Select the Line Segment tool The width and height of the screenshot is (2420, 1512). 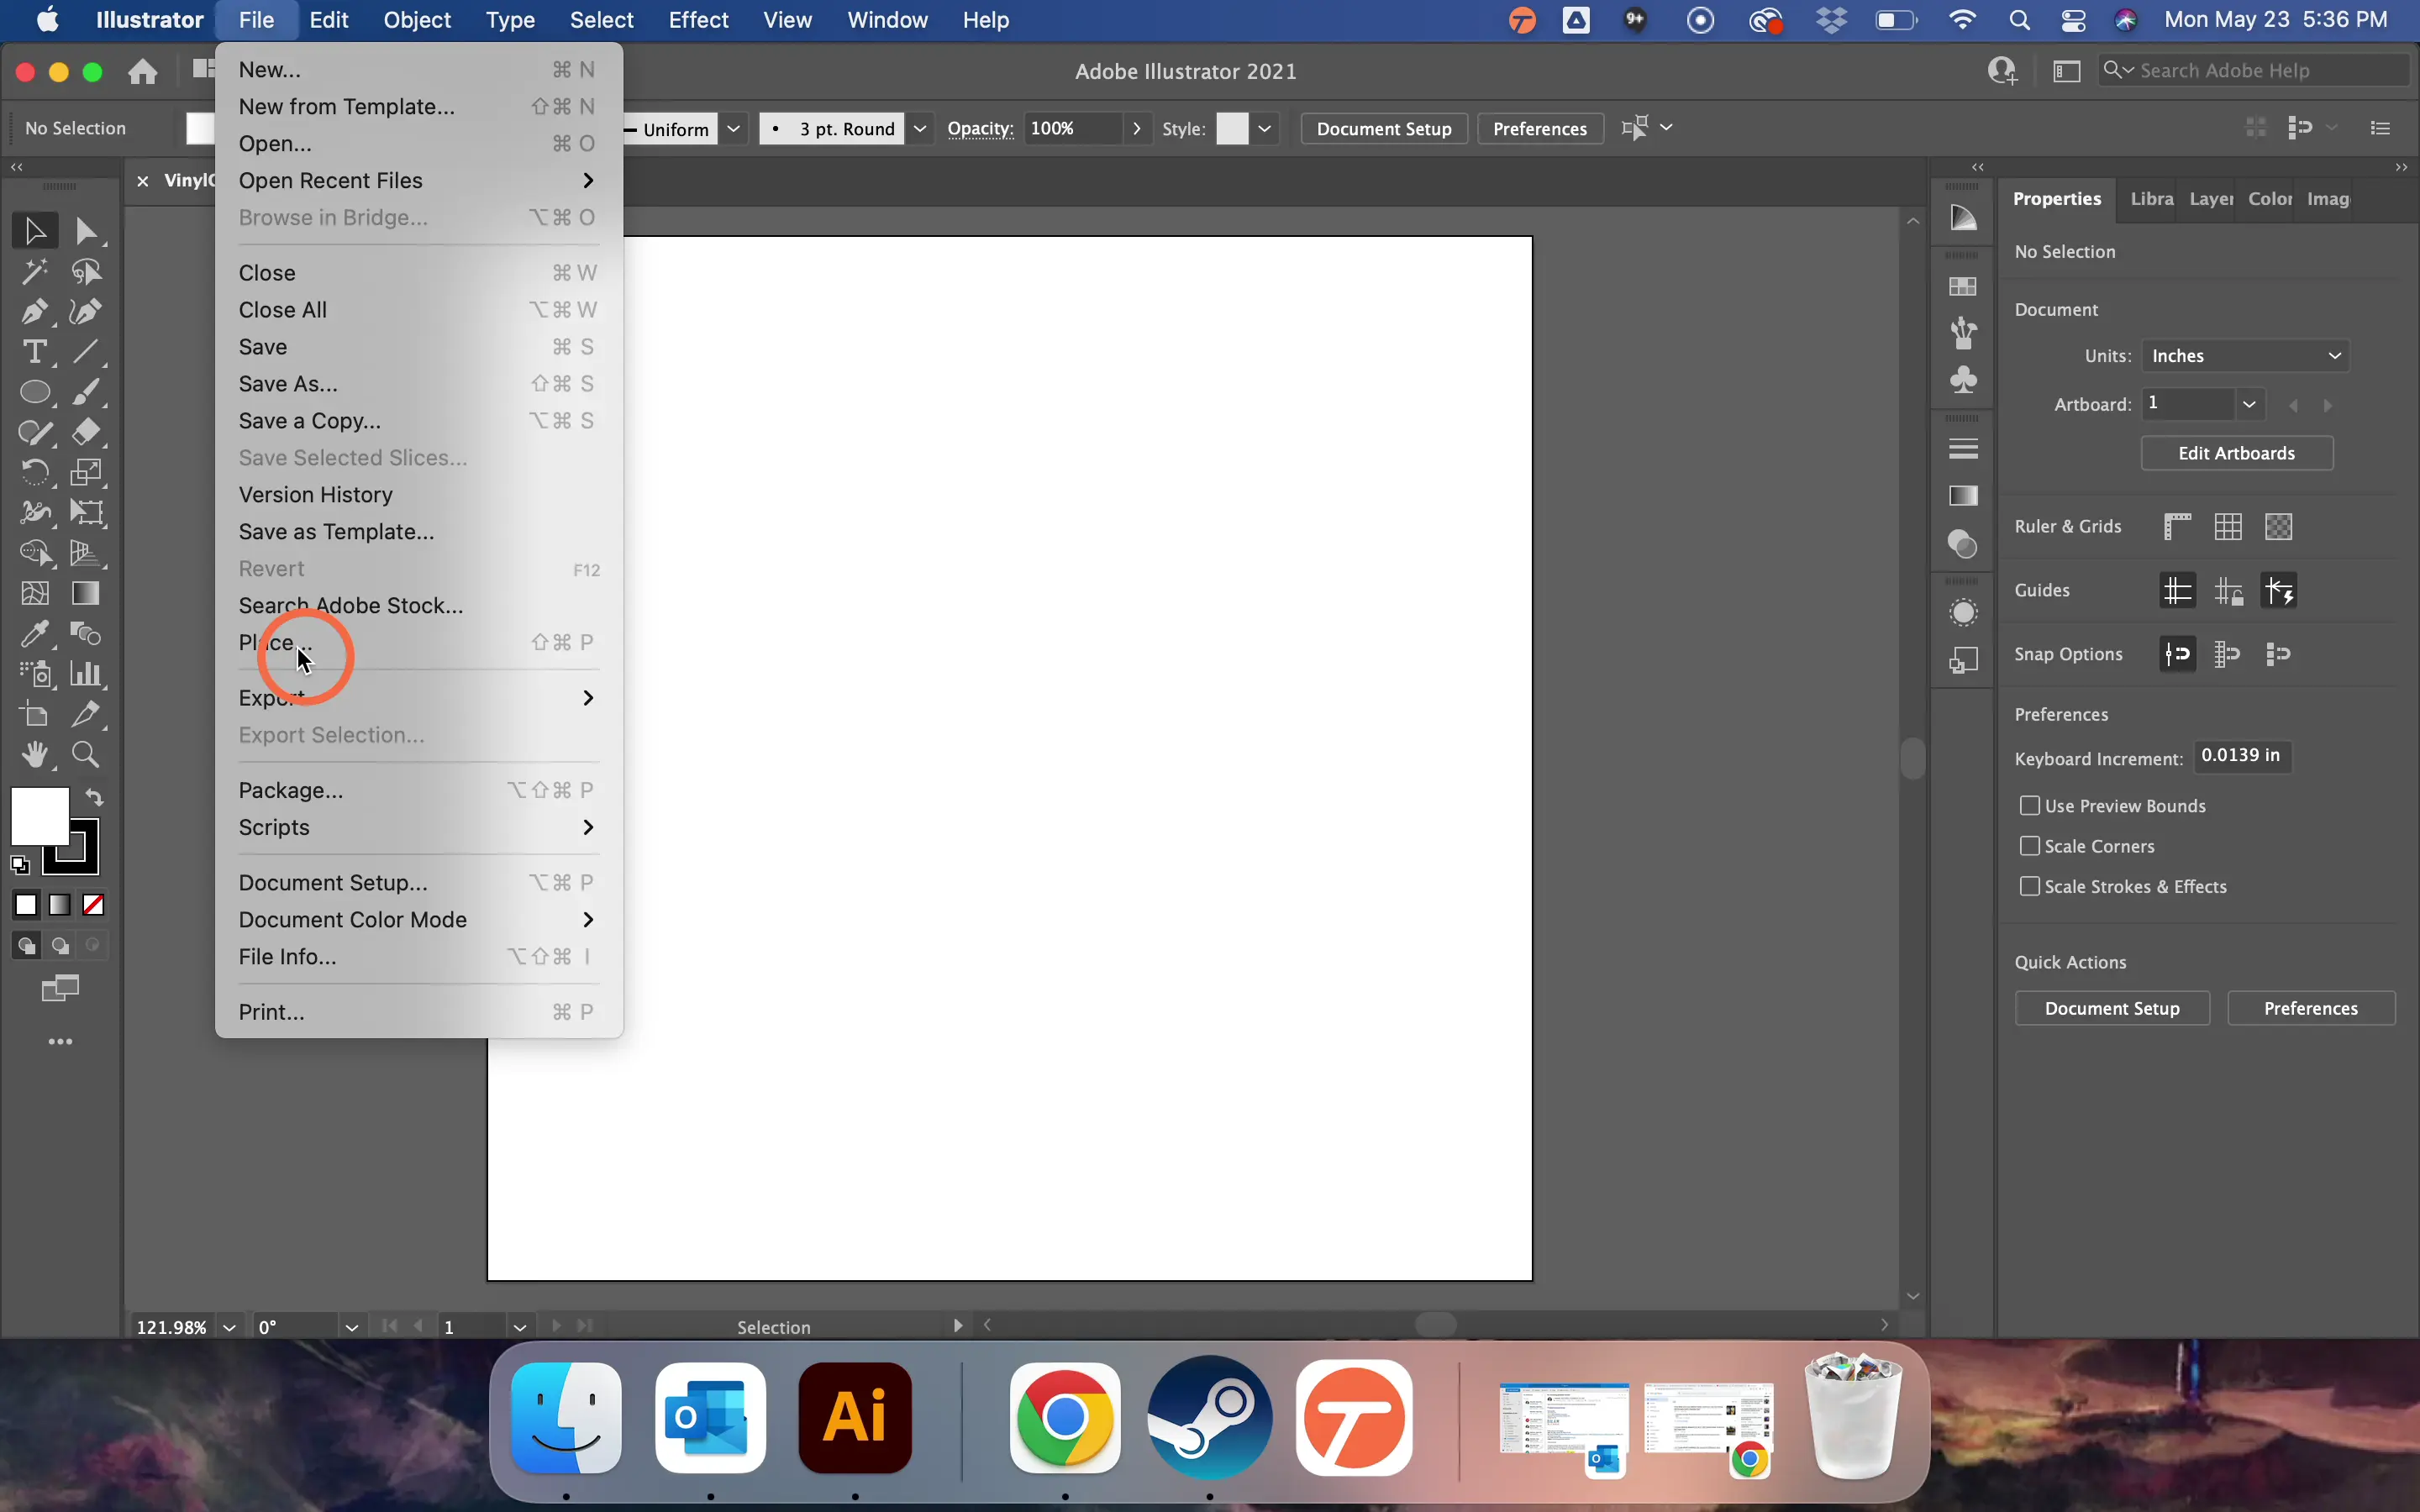(x=87, y=352)
